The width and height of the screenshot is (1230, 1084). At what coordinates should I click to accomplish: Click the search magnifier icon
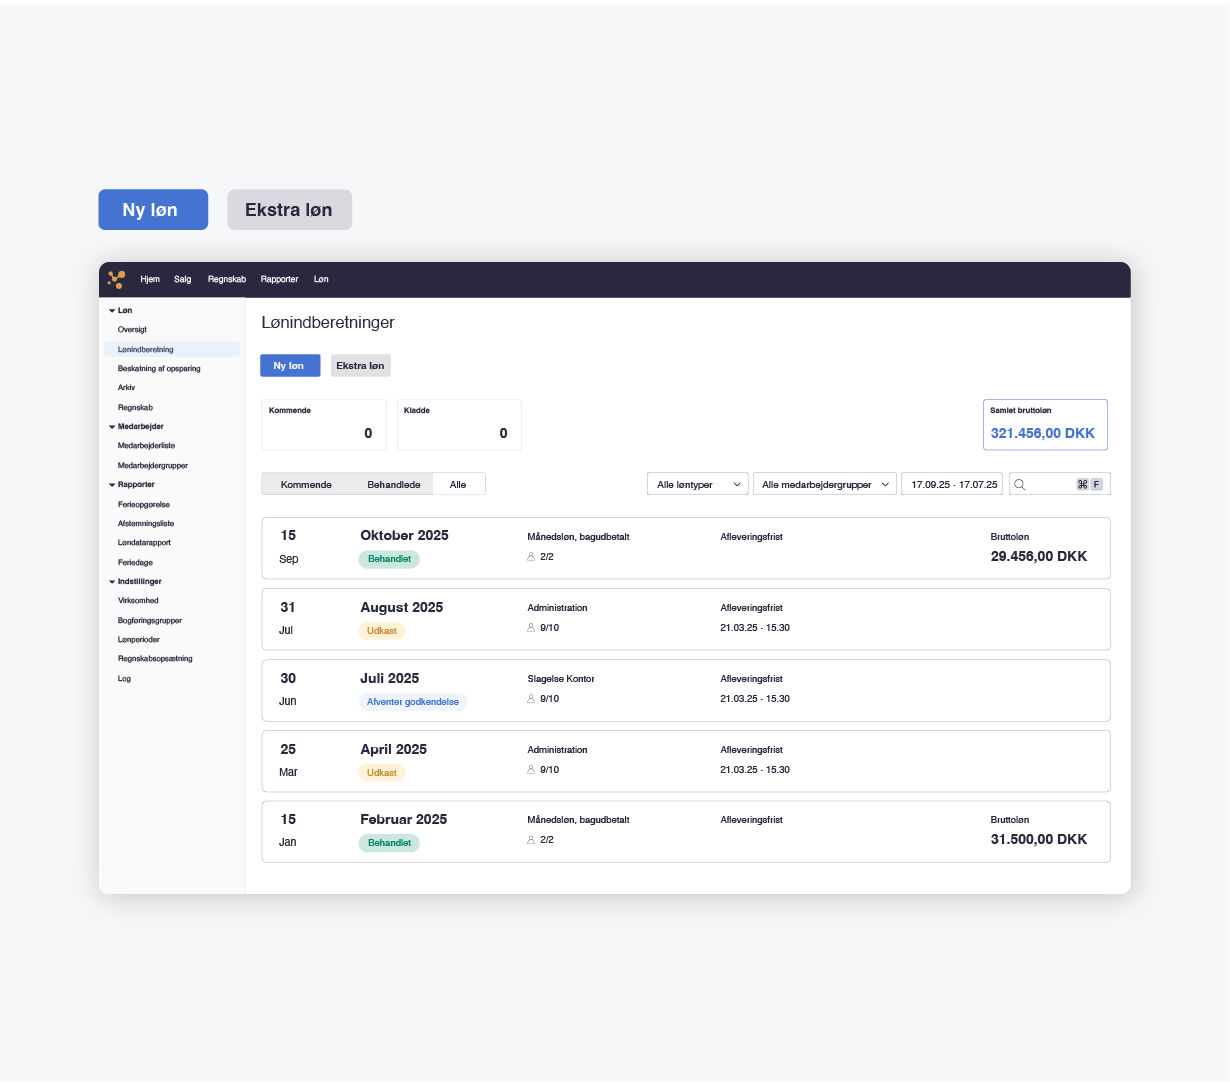(x=1020, y=485)
